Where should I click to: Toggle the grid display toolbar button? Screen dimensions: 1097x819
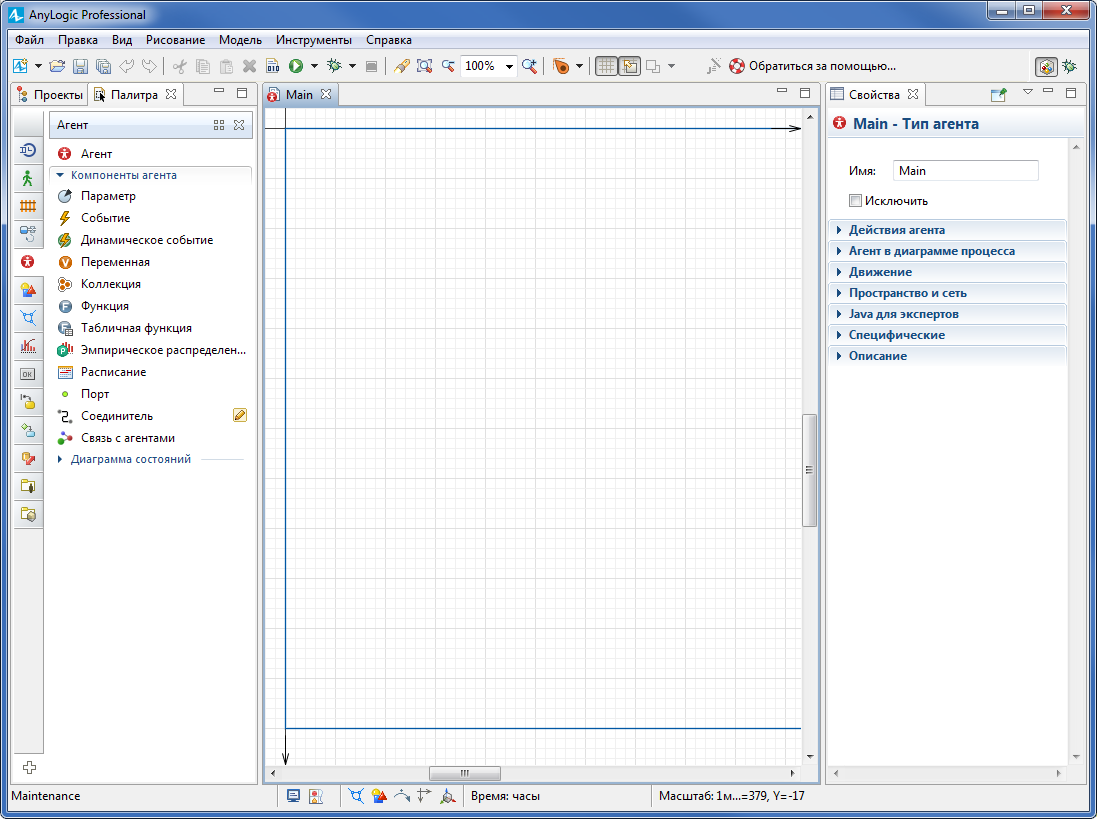tap(606, 66)
